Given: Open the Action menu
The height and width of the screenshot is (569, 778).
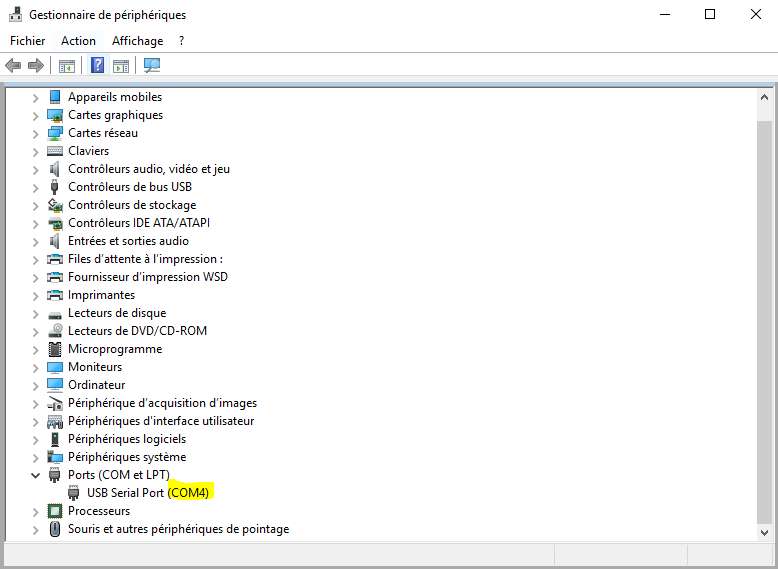Looking at the screenshot, I should pos(78,41).
